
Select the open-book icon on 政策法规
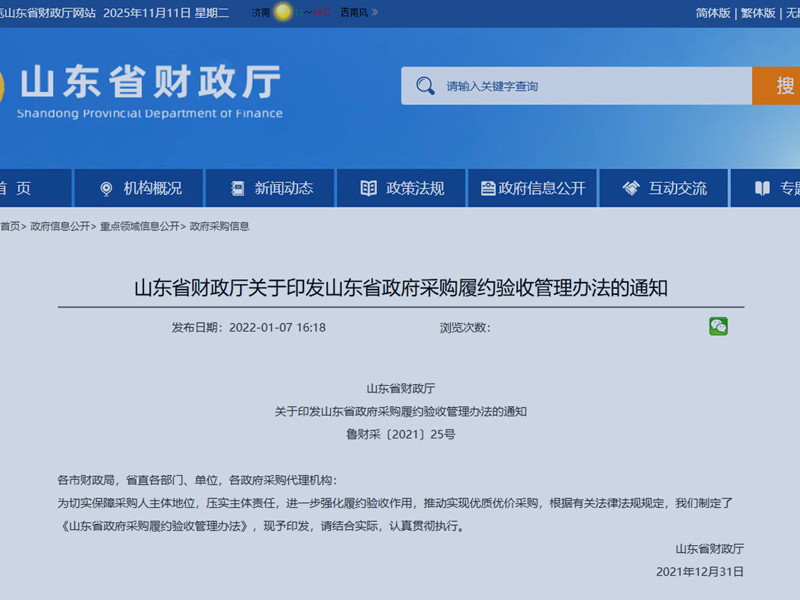click(x=366, y=187)
